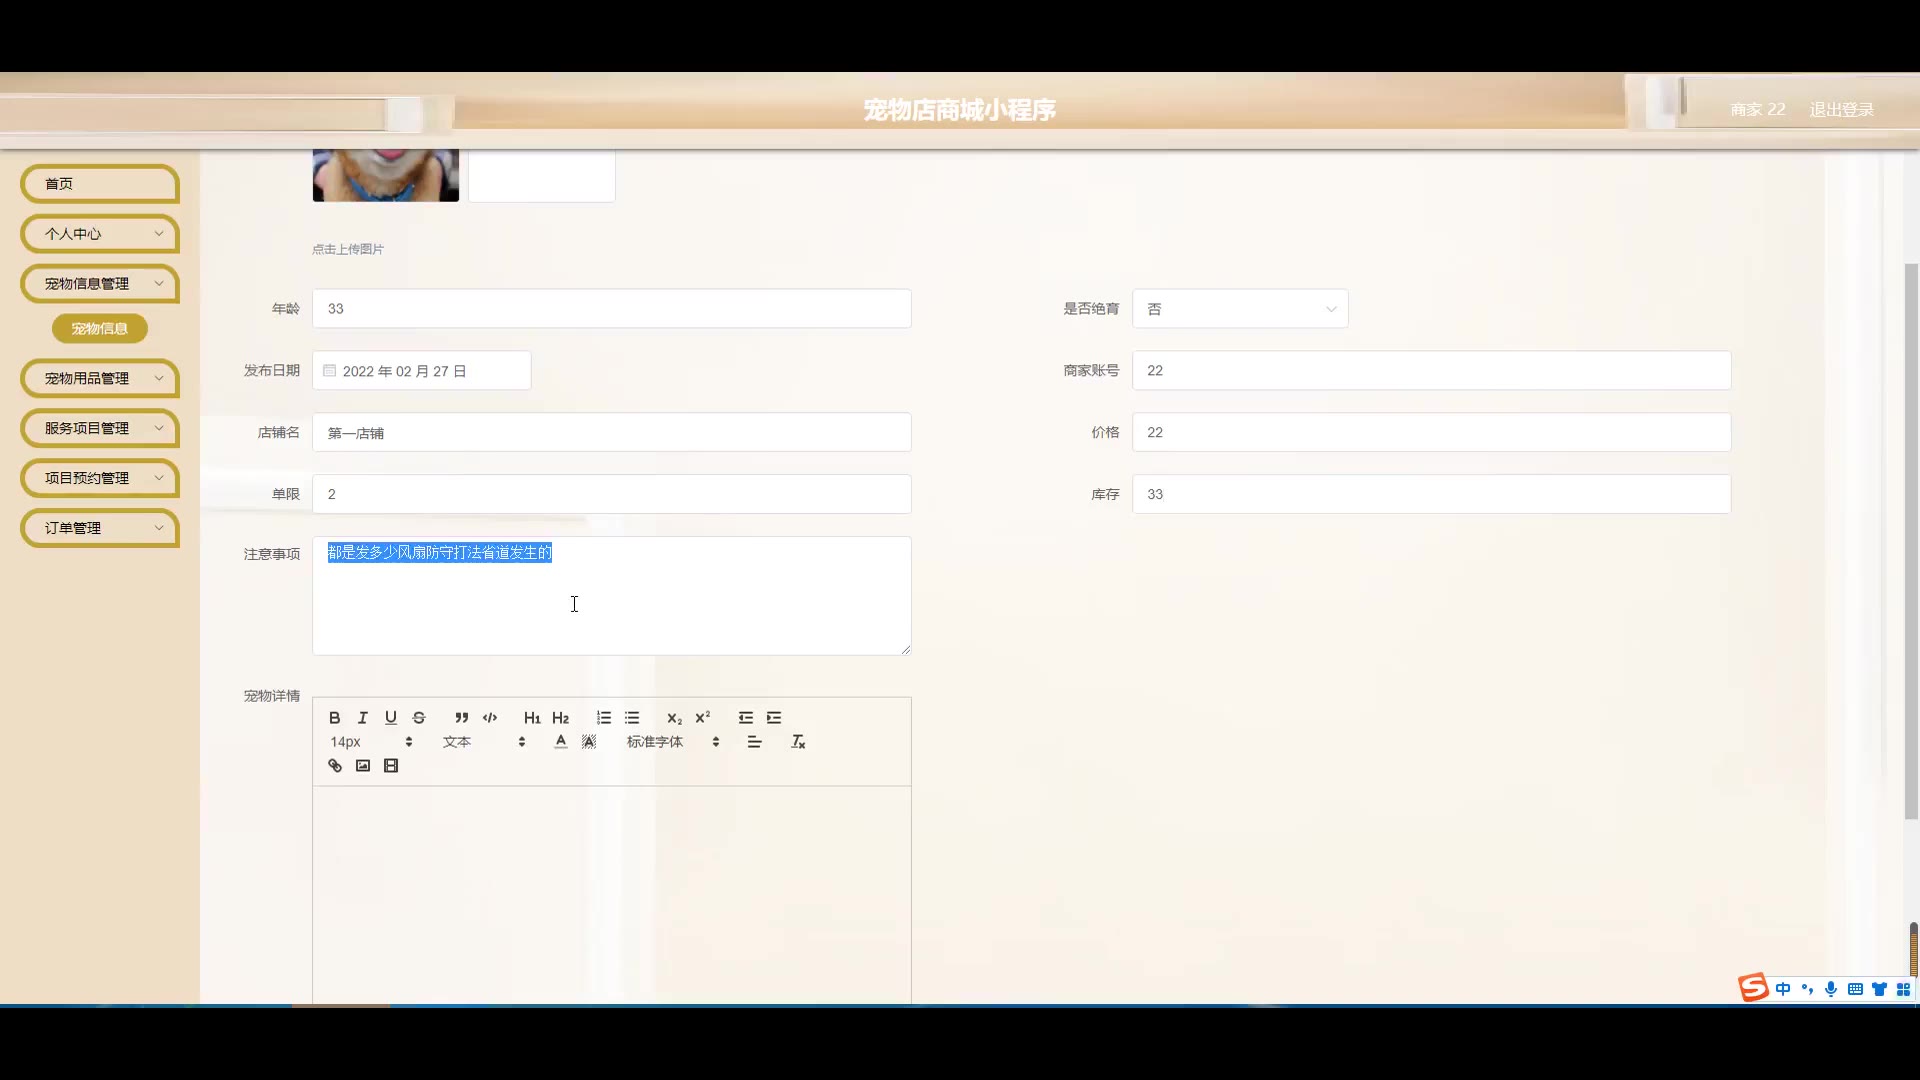This screenshot has width=1920, height=1080.
Task: Click the calendar icon in 发布日期
Action: point(329,371)
